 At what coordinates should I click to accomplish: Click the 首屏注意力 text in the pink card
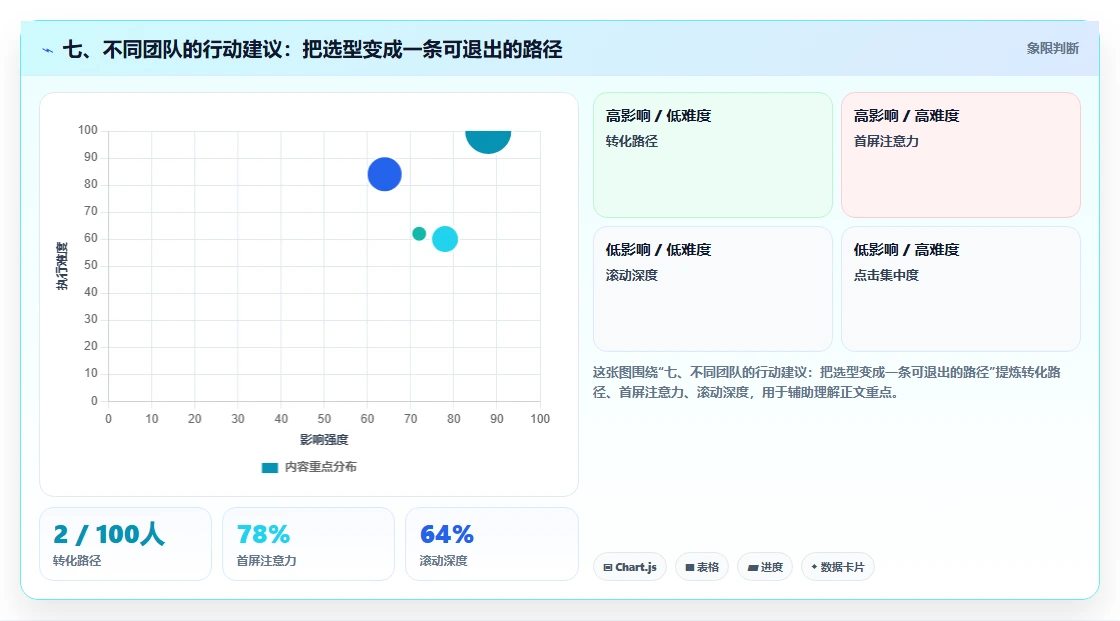click(x=886, y=141)
